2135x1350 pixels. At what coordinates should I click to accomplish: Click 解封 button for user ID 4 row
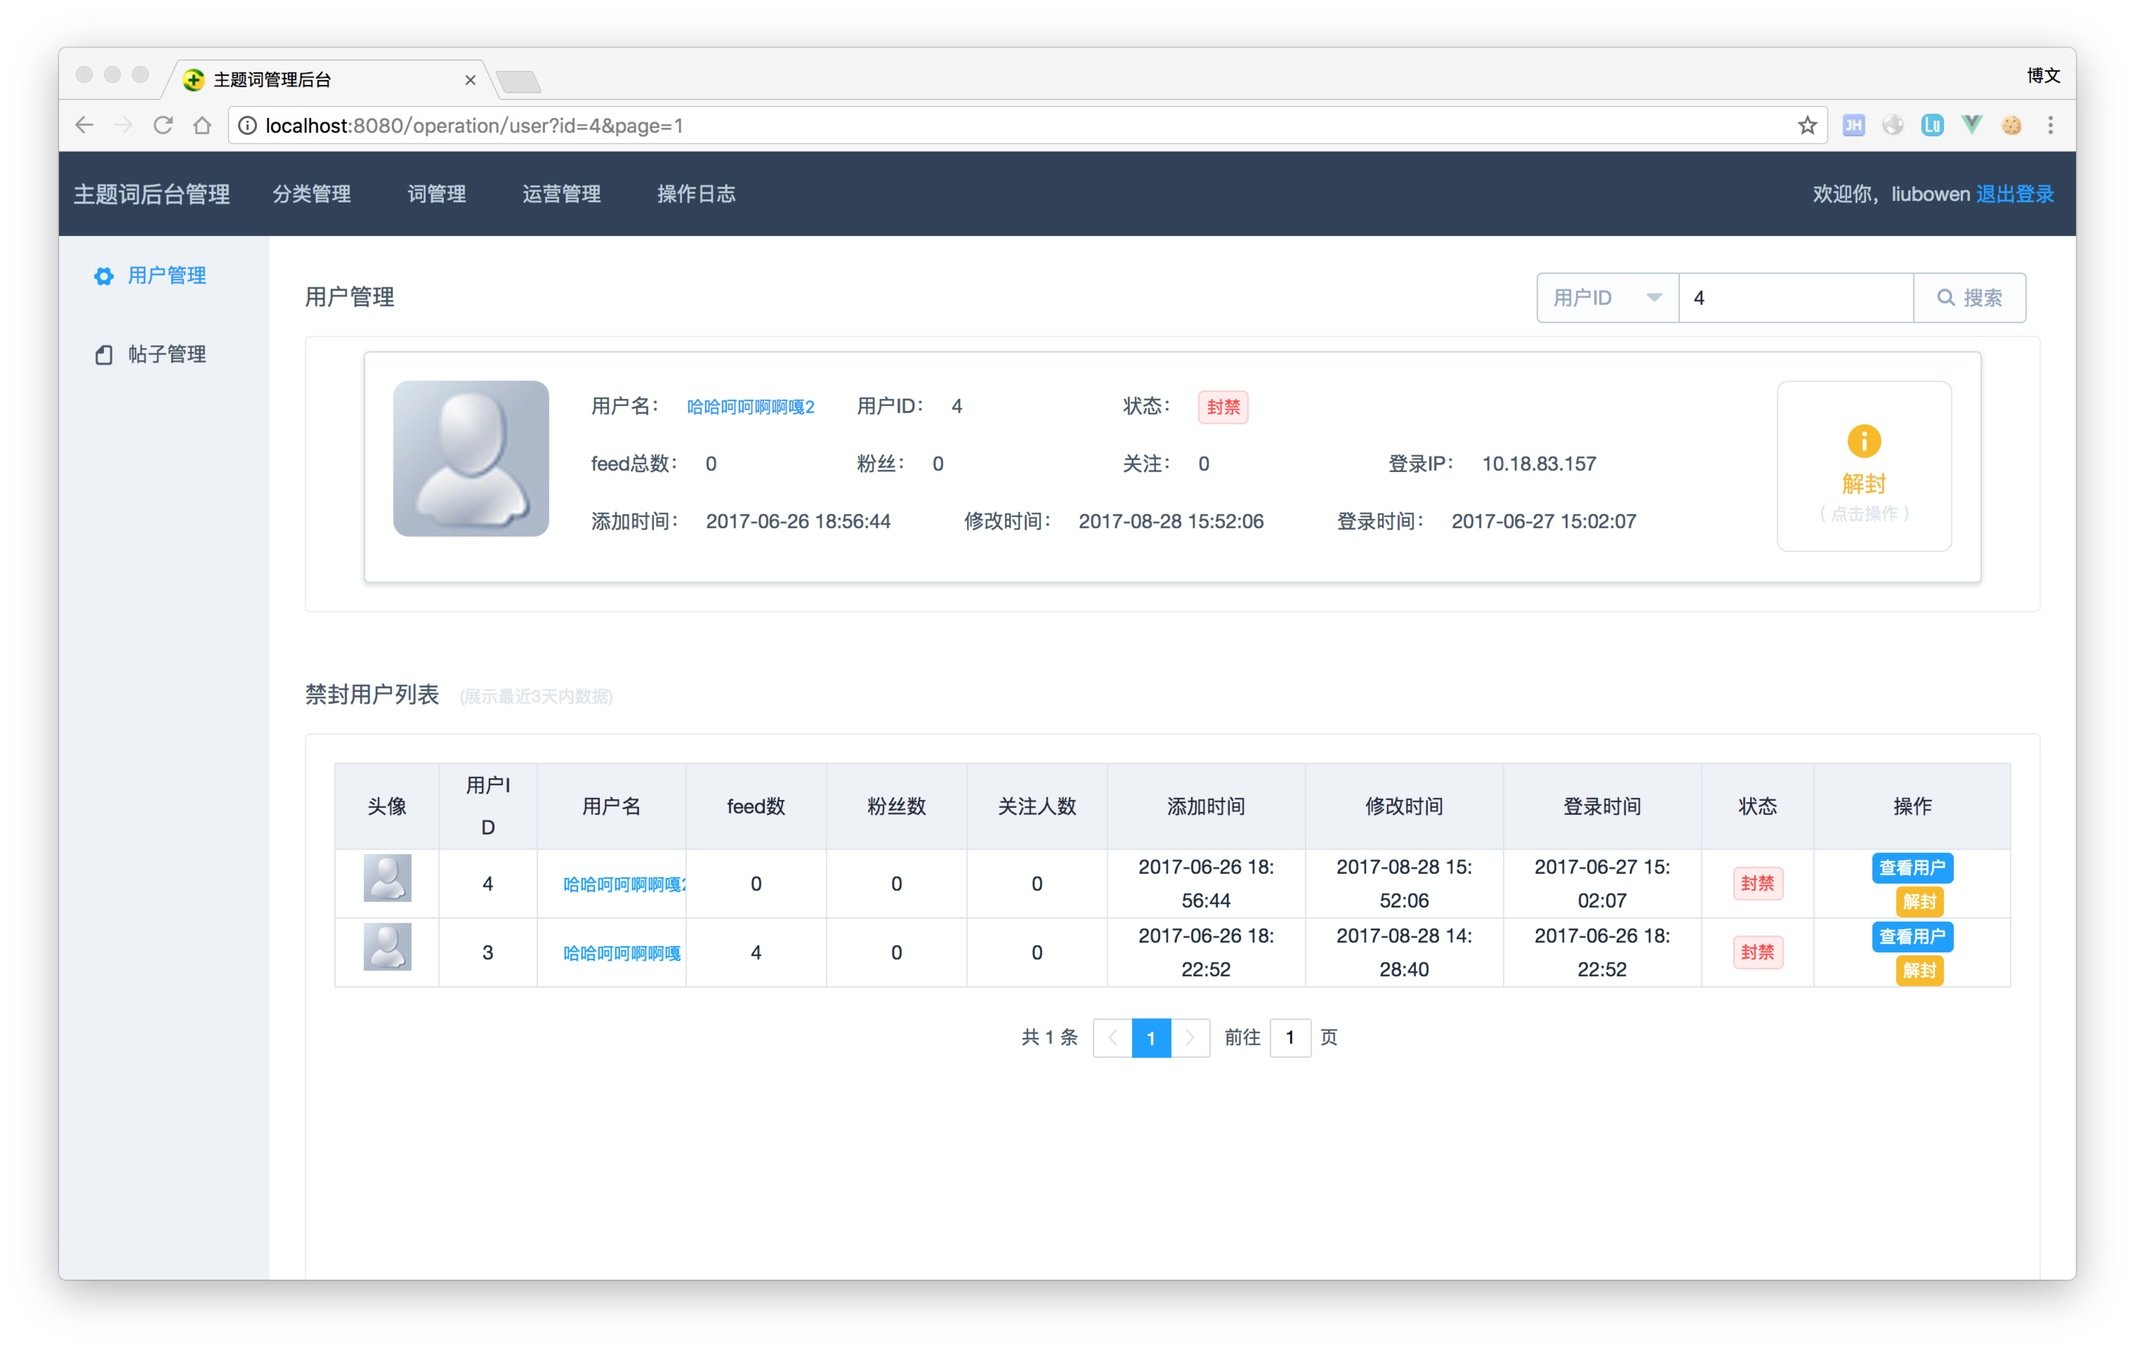1918,902
